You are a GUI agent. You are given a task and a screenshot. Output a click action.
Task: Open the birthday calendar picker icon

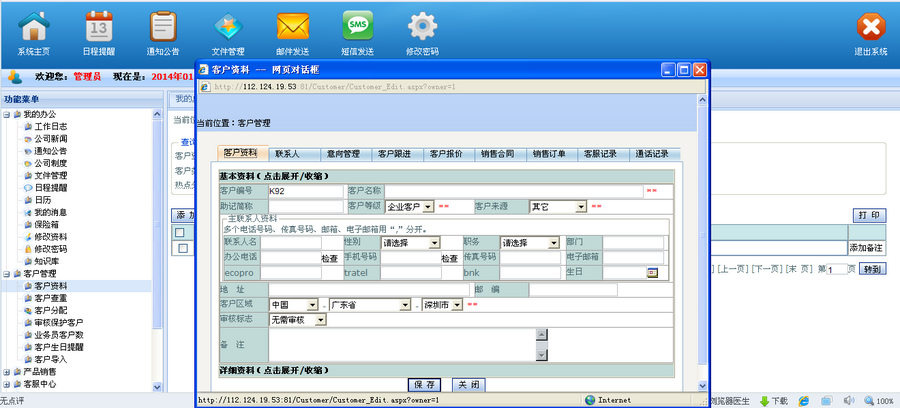pos(652,273)
